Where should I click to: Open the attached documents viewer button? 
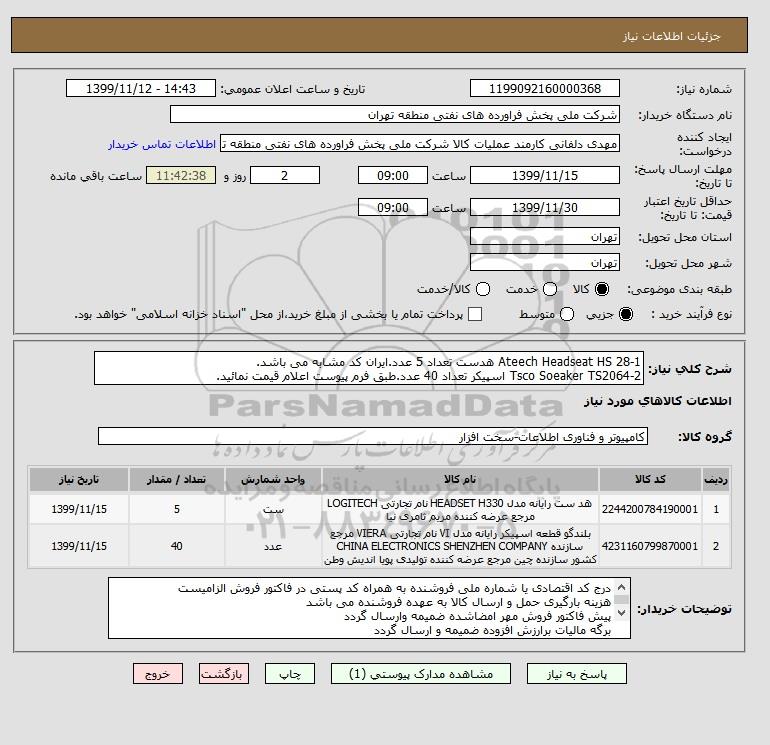point(421,674)
